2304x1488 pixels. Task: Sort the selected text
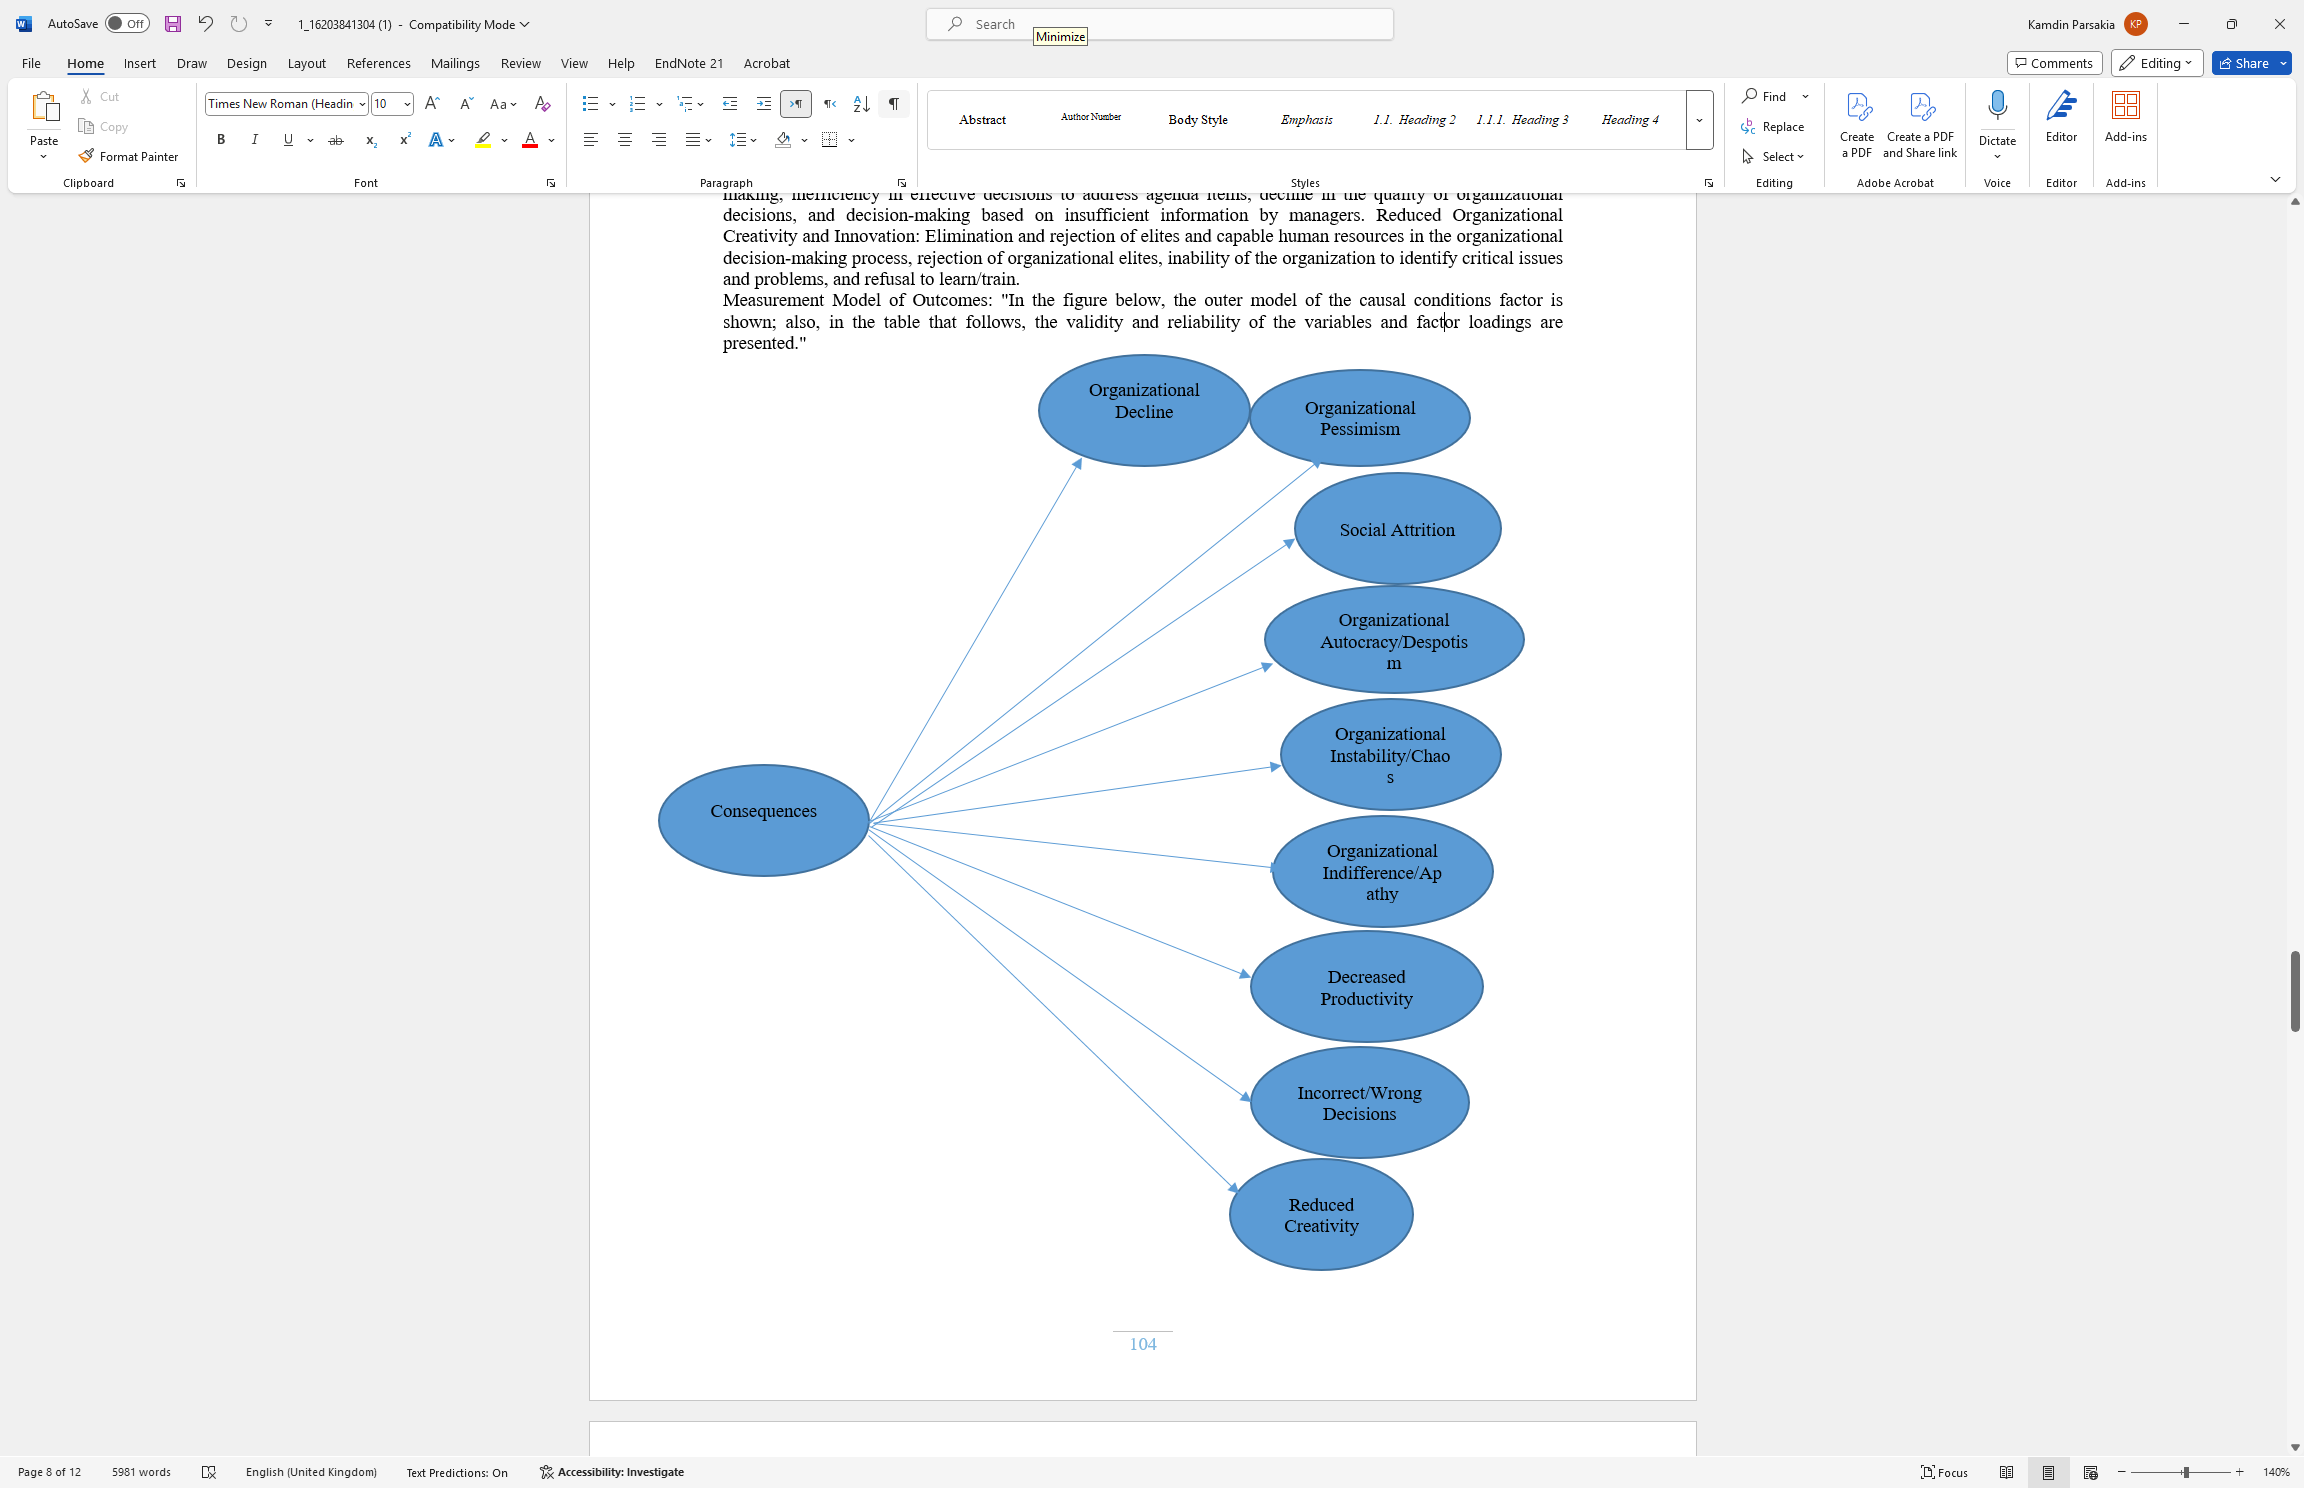tap(861, 104)
